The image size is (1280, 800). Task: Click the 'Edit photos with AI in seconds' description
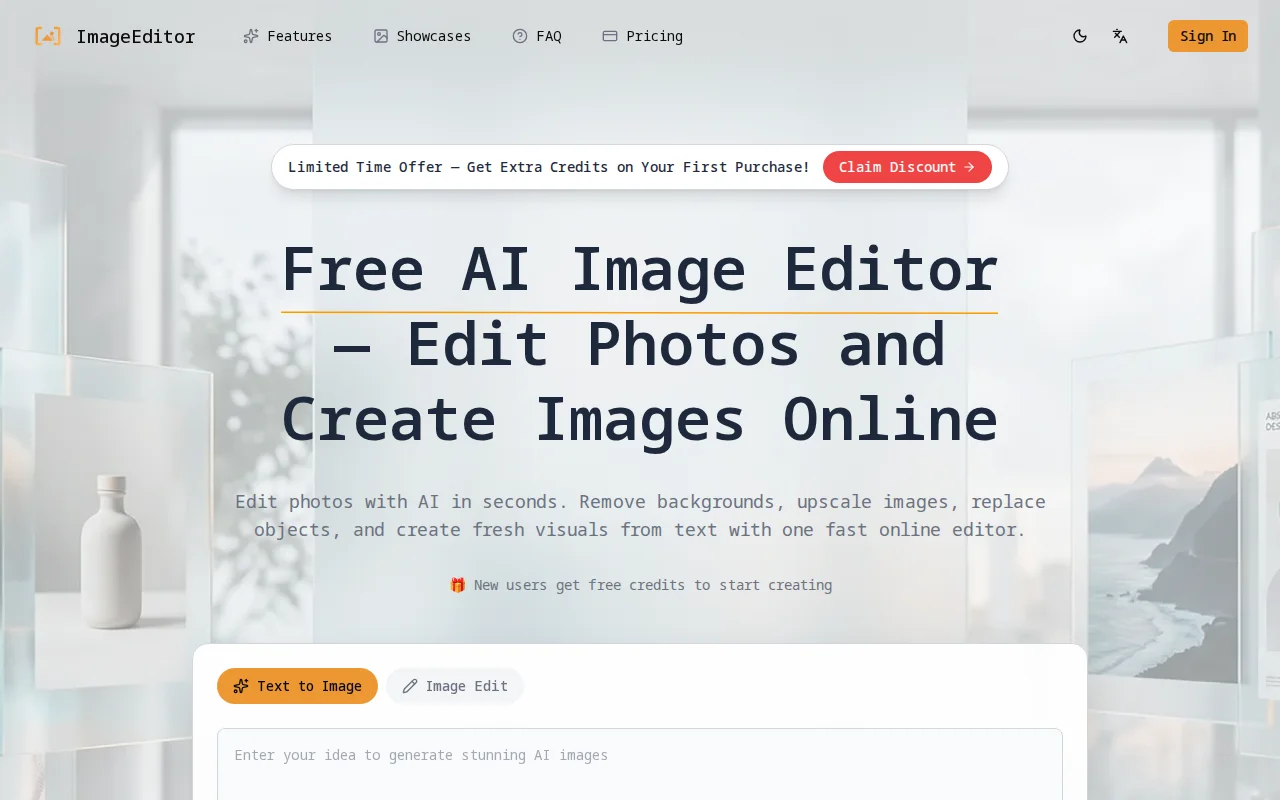[x=640, y=516]
